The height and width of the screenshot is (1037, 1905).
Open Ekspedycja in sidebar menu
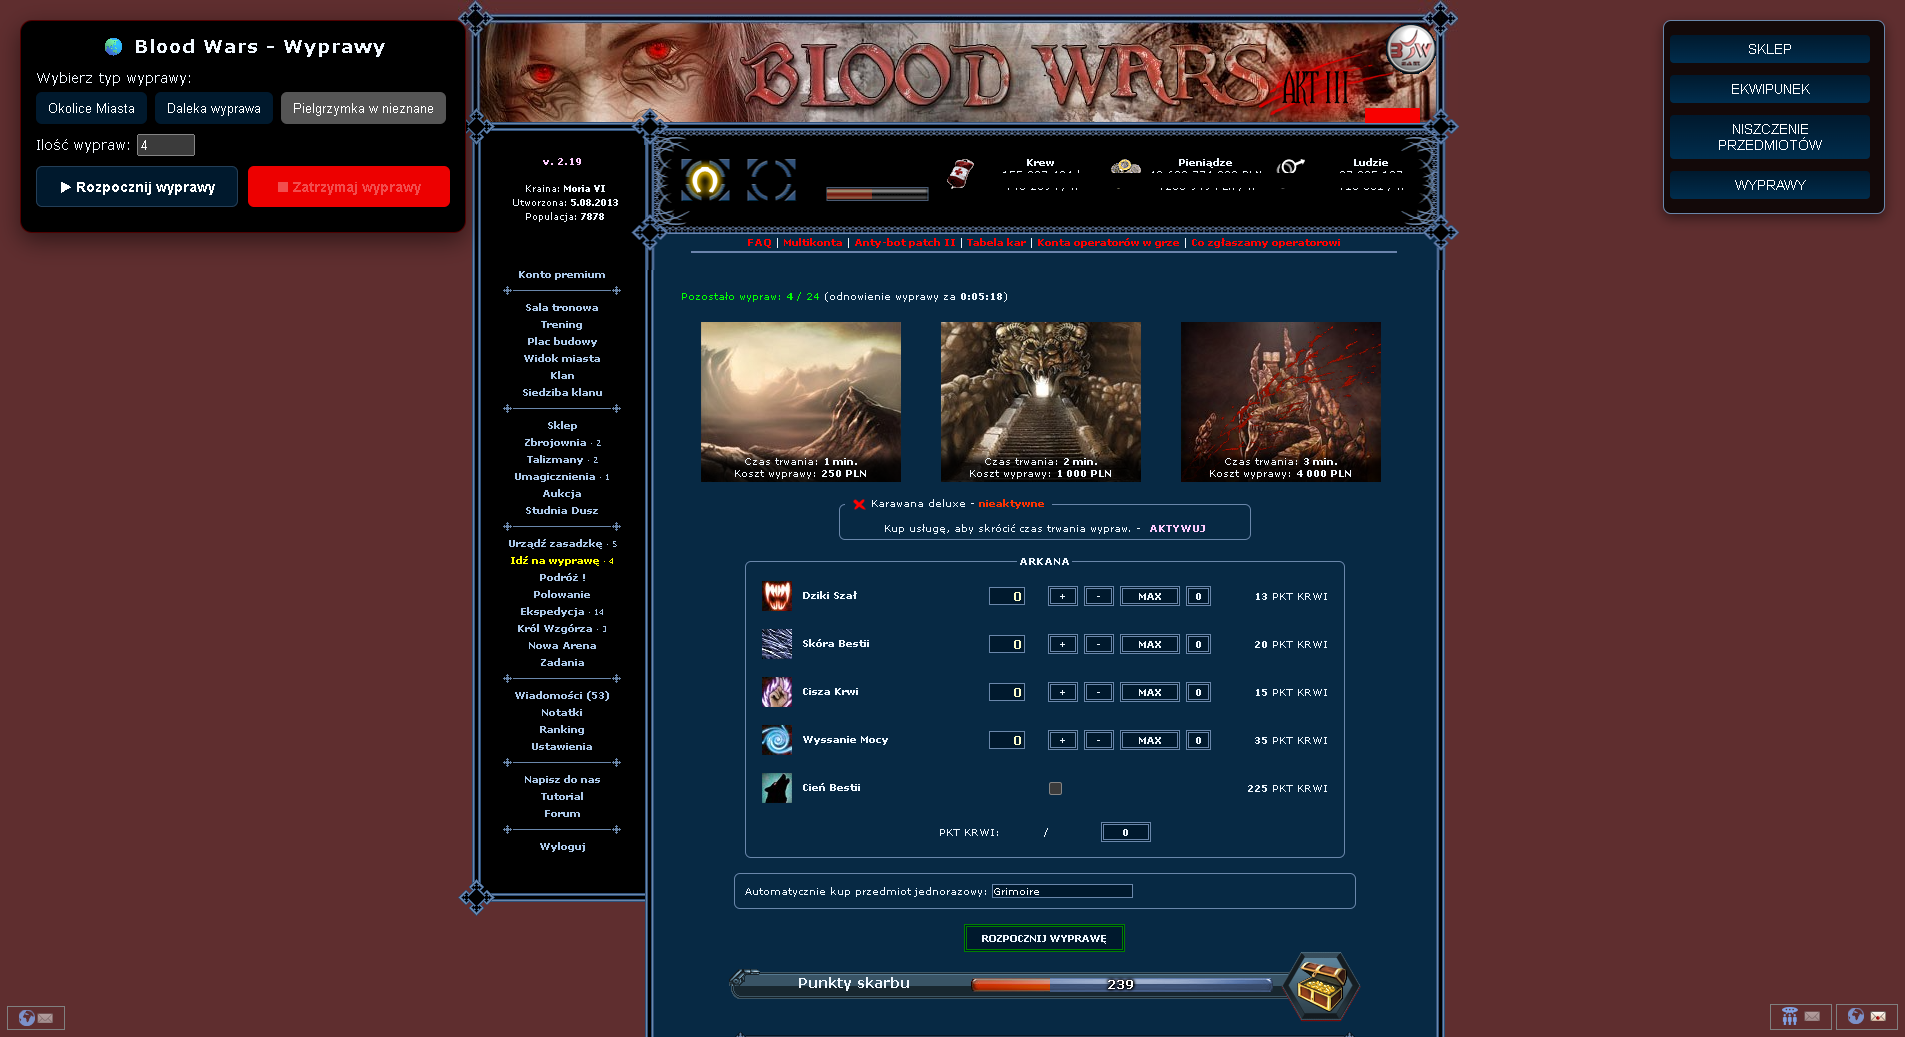click(x=552, y=612)
